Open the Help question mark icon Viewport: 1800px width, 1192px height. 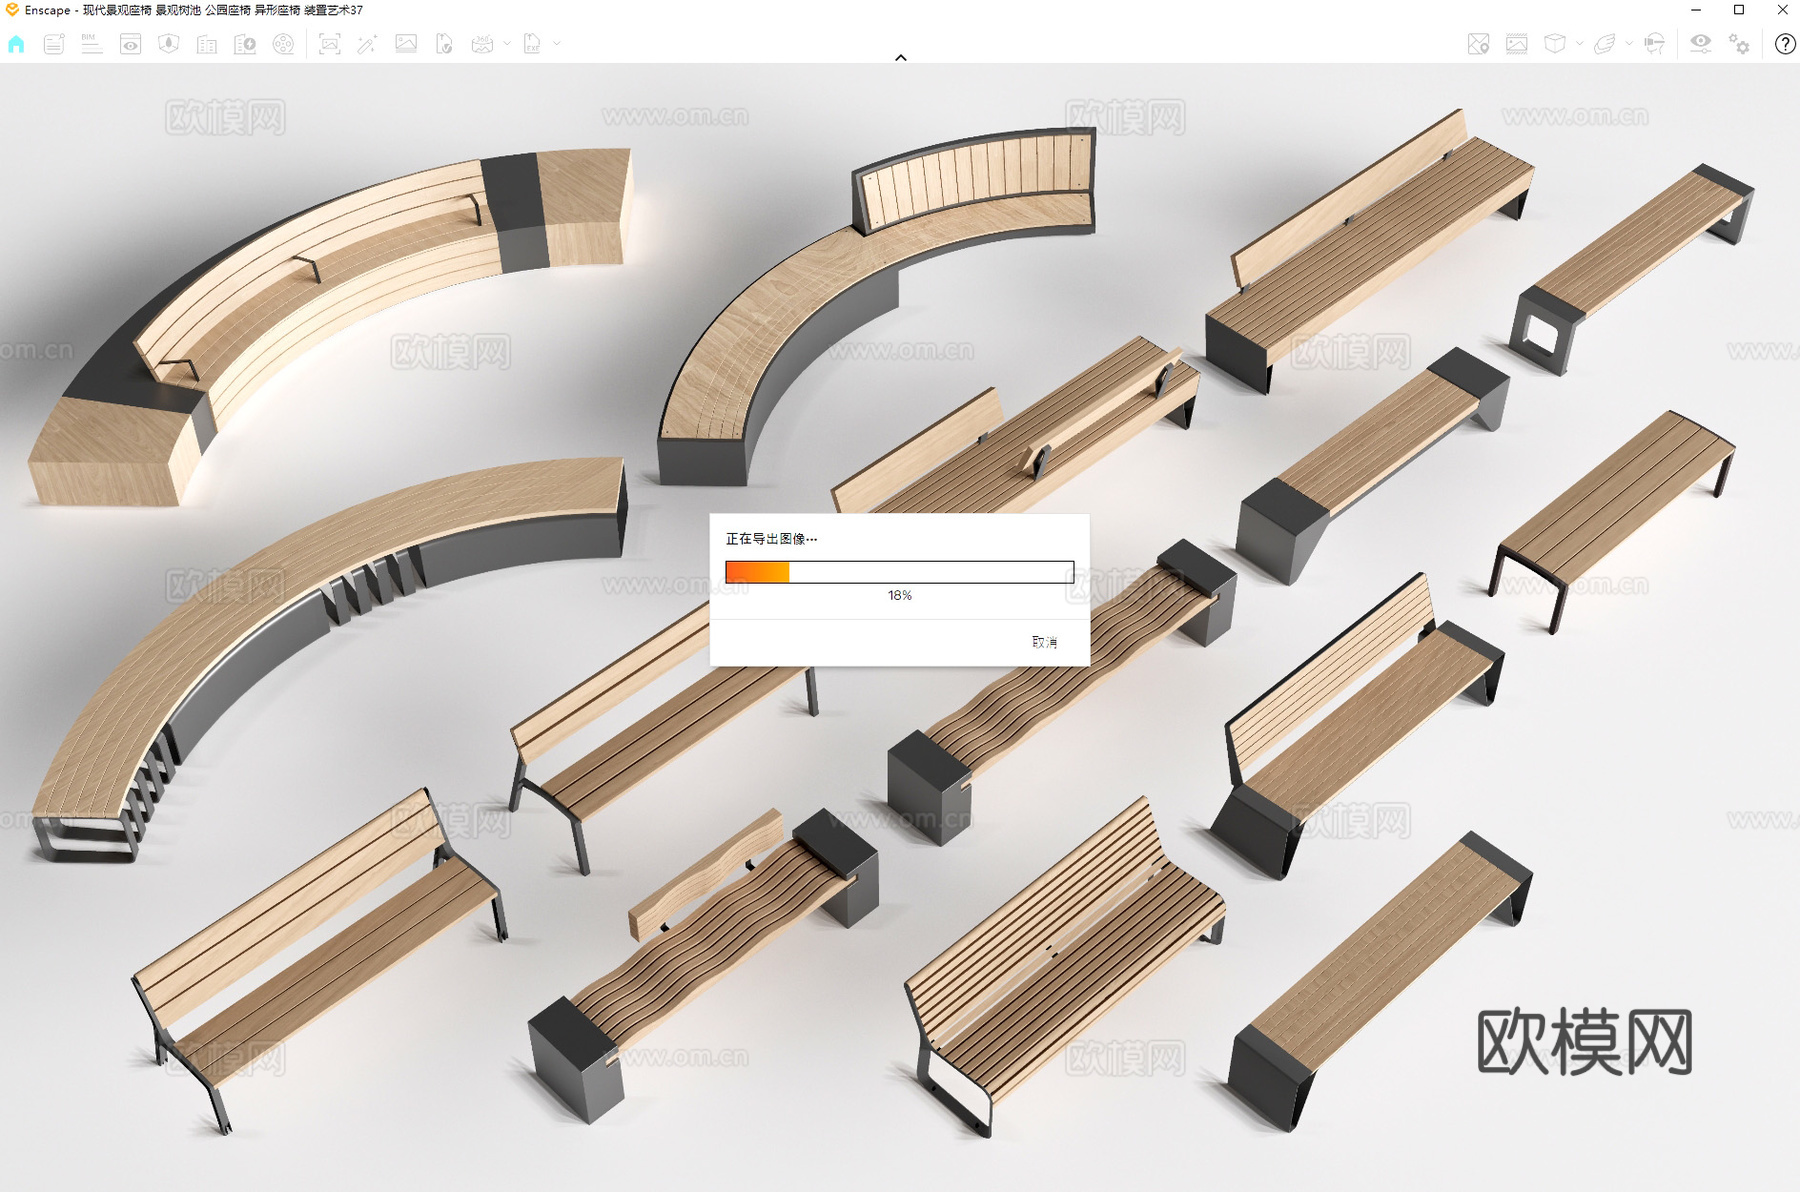(1785, 44)
